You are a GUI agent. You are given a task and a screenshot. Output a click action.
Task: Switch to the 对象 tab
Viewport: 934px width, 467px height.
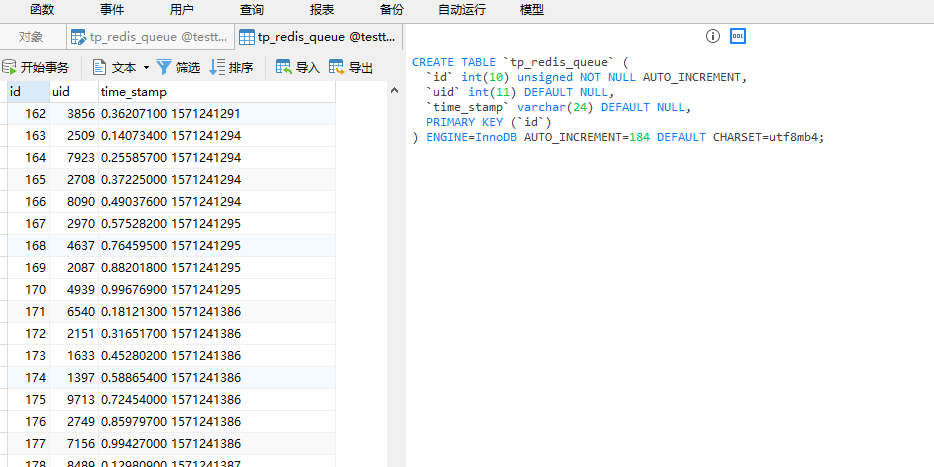pyautogui.click(x=31, y=37)
